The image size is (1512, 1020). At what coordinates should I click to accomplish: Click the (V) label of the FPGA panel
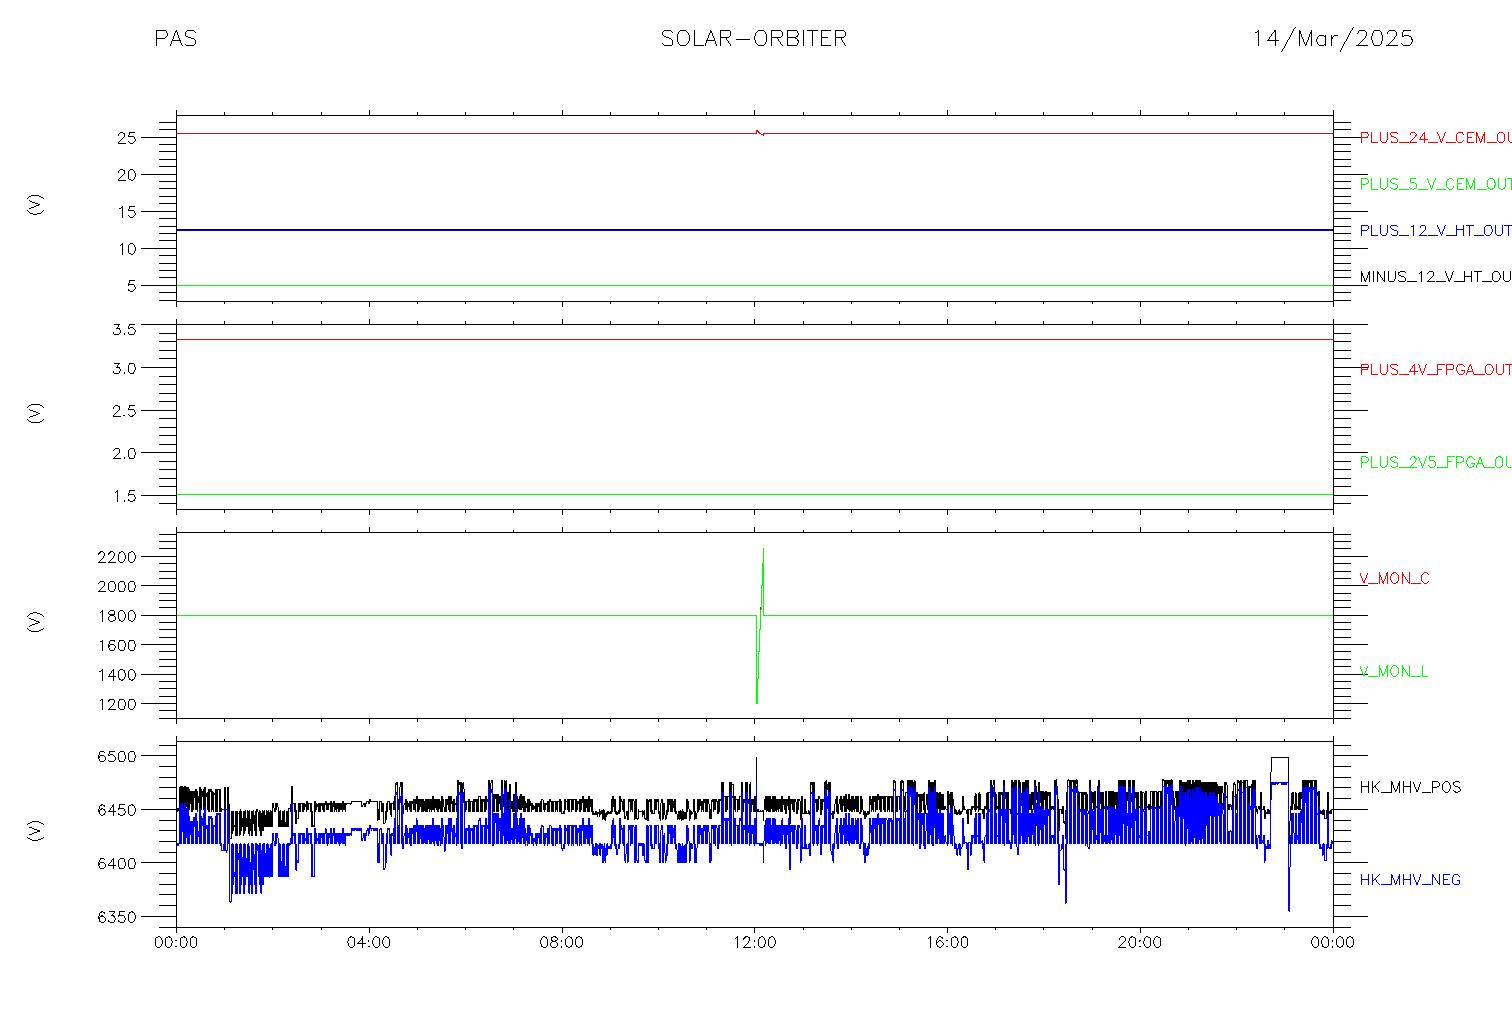pyautogui.click(x=36, y=413)
